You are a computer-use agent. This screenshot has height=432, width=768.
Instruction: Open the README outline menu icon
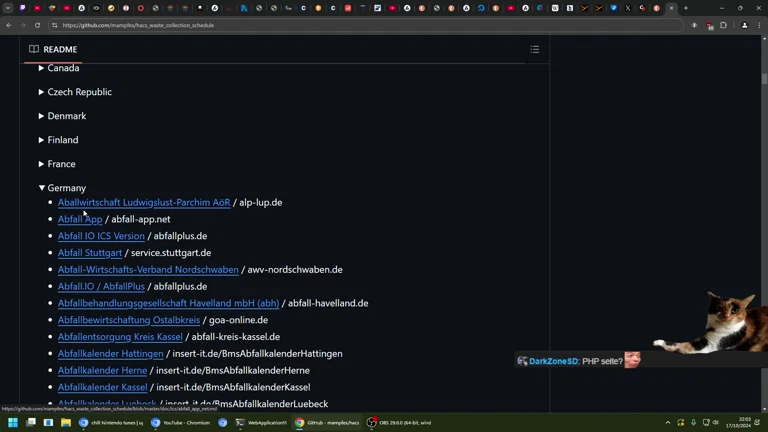click(x=534, y=49)
